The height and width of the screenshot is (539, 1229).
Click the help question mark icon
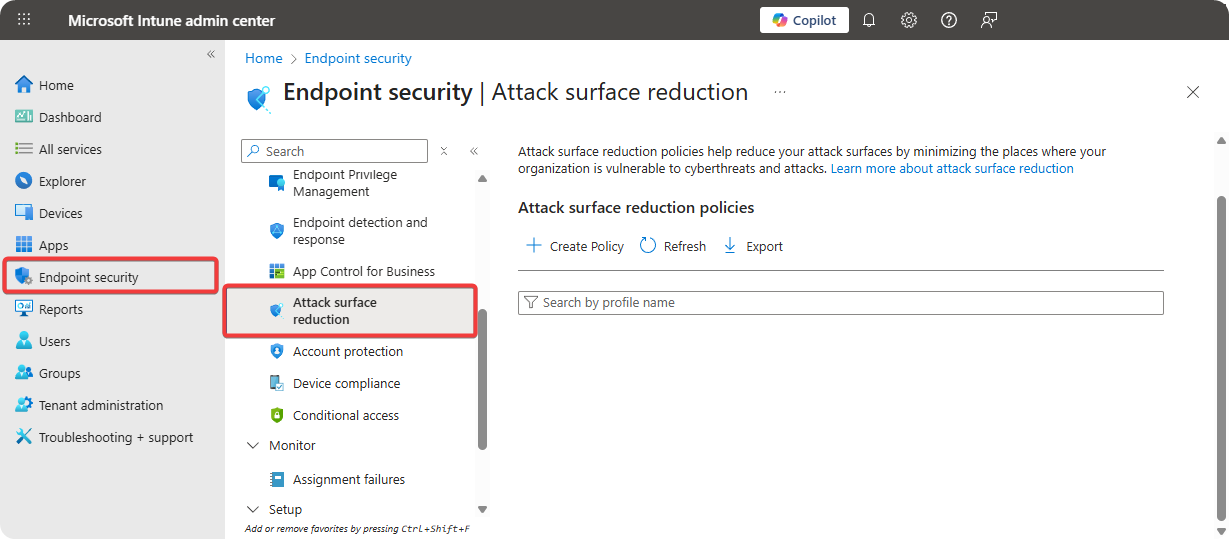(x=949, y=20)
